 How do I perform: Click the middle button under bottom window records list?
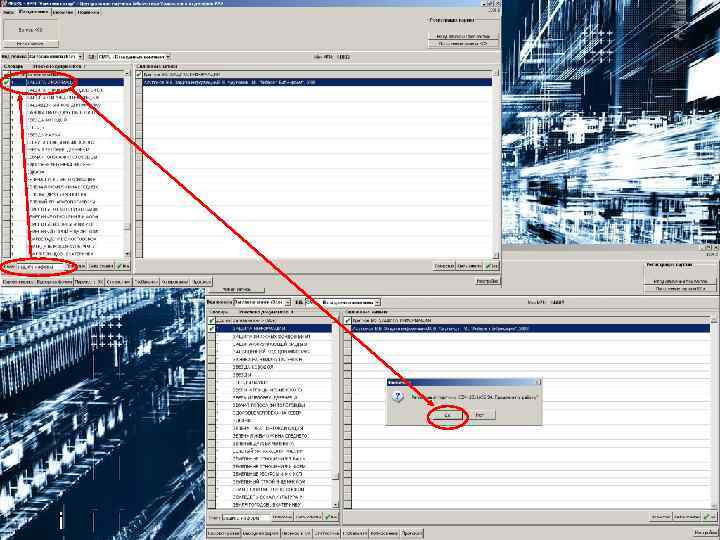coord(687,517)
